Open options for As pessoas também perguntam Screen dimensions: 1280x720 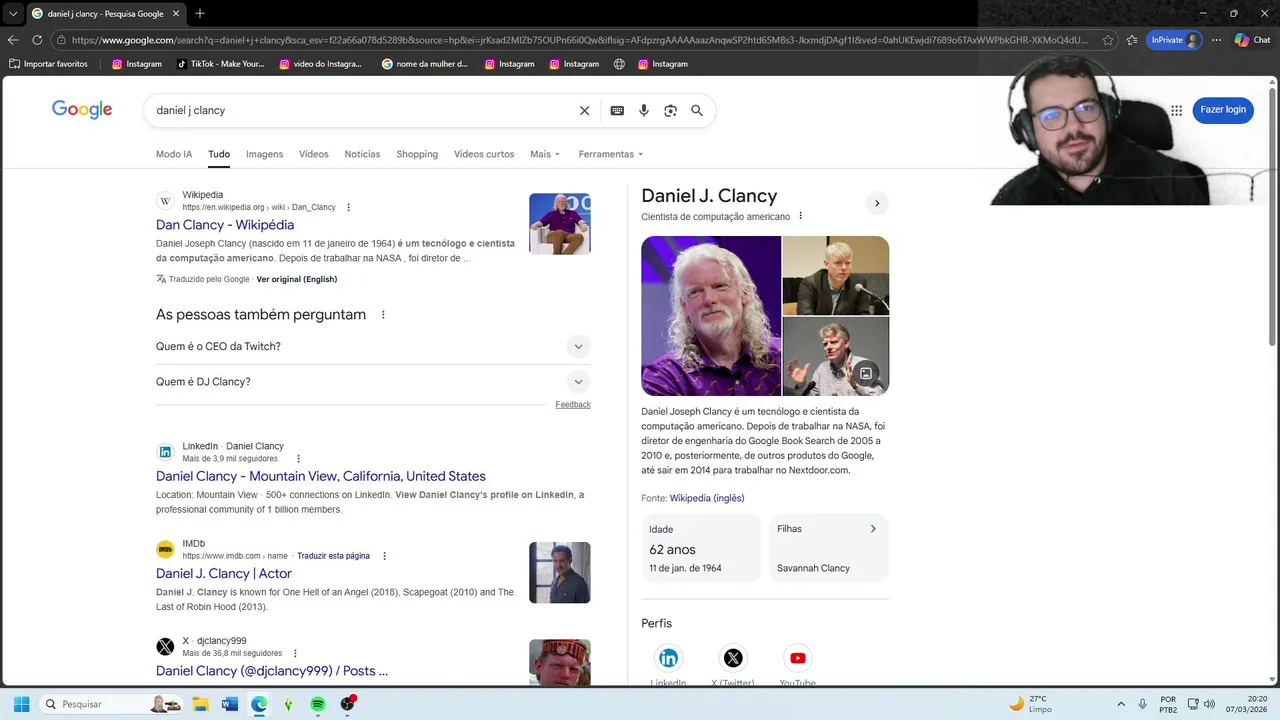pyautogui.click(x=382, y=315)
